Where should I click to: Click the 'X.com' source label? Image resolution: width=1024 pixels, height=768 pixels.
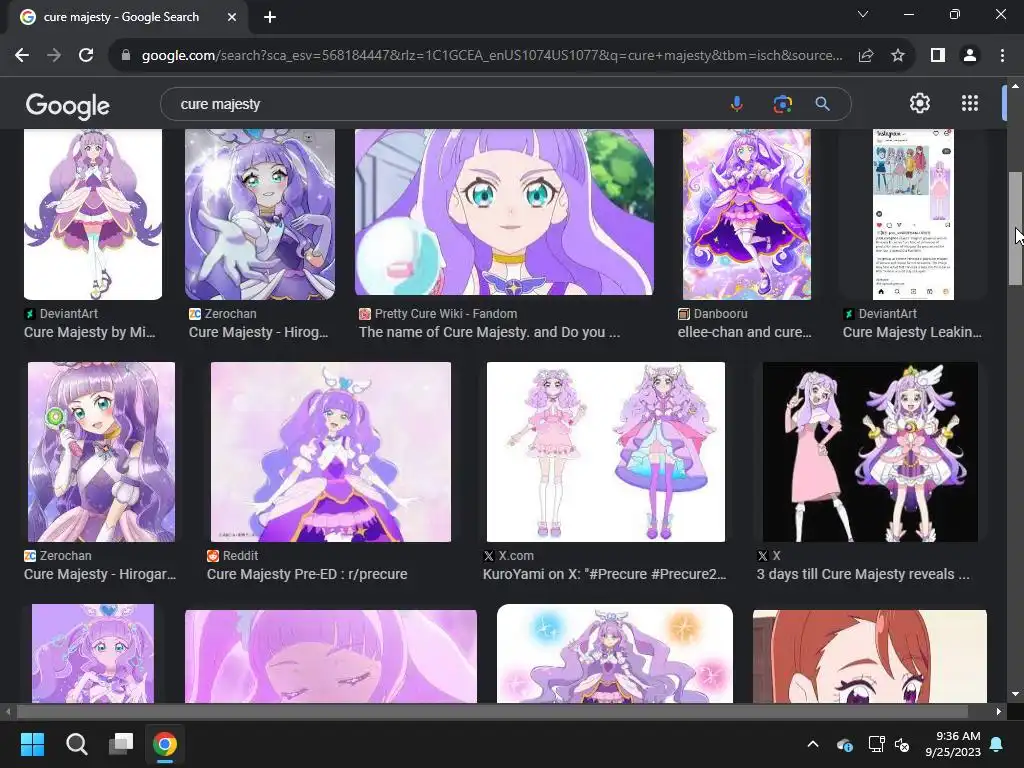click(x=516, y=556)
